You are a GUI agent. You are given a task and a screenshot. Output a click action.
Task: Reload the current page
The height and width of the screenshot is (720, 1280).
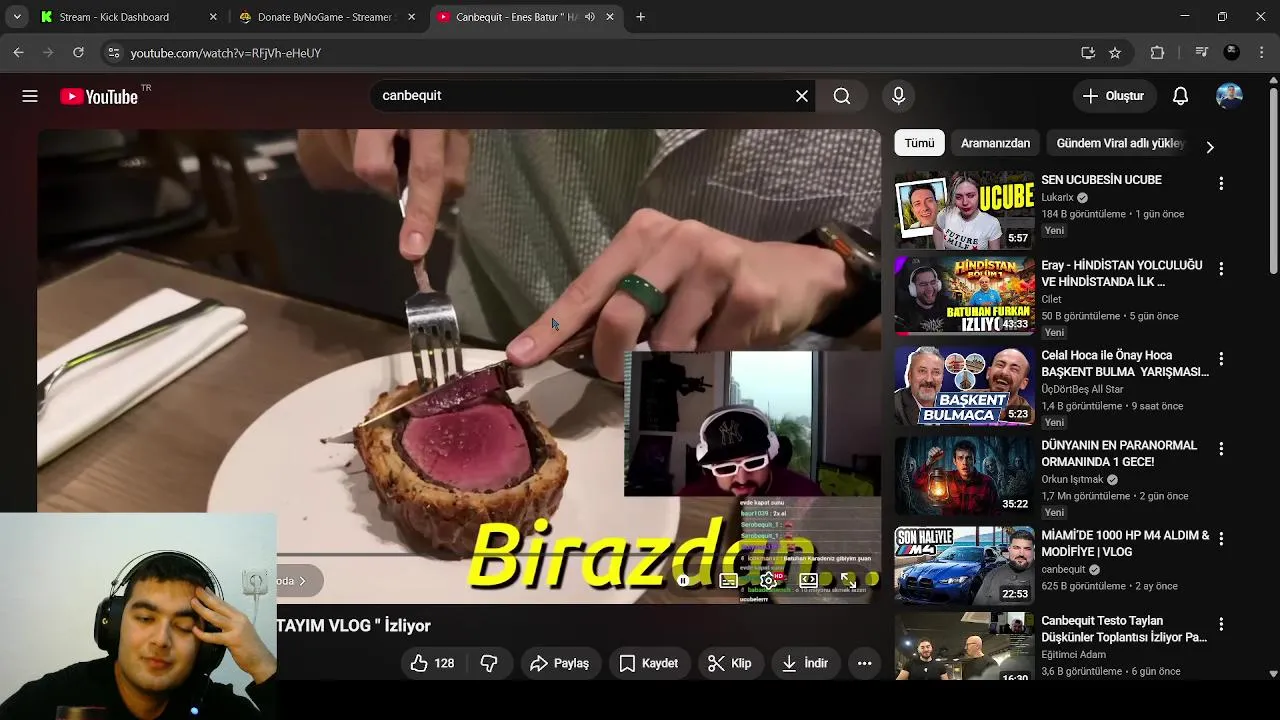pos(78,53)
